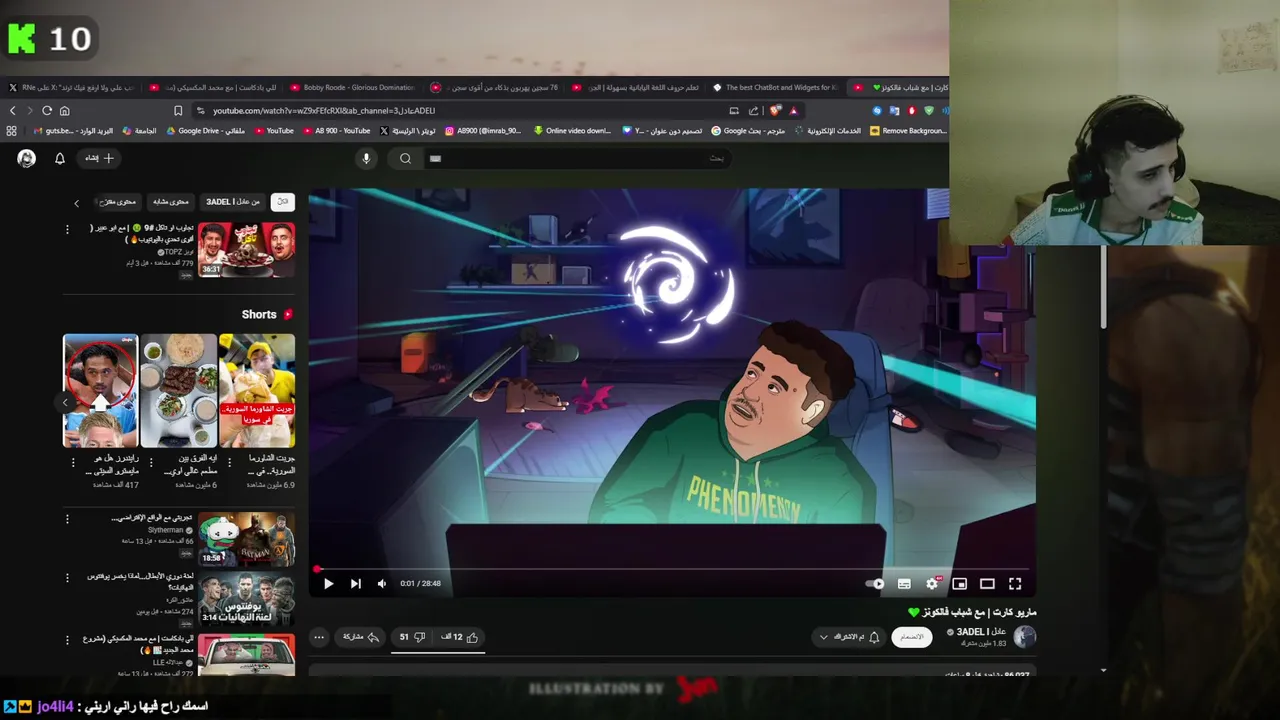Open options for the TOPZ video

[67, 230]
